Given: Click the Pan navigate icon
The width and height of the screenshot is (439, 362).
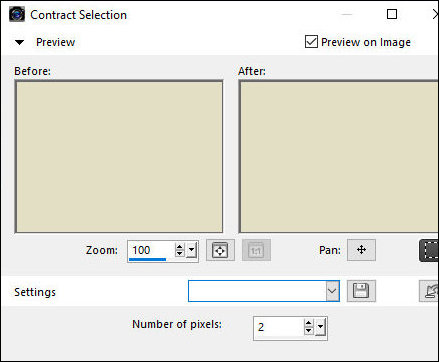Looking at the screenshot, I should point(361,250).
